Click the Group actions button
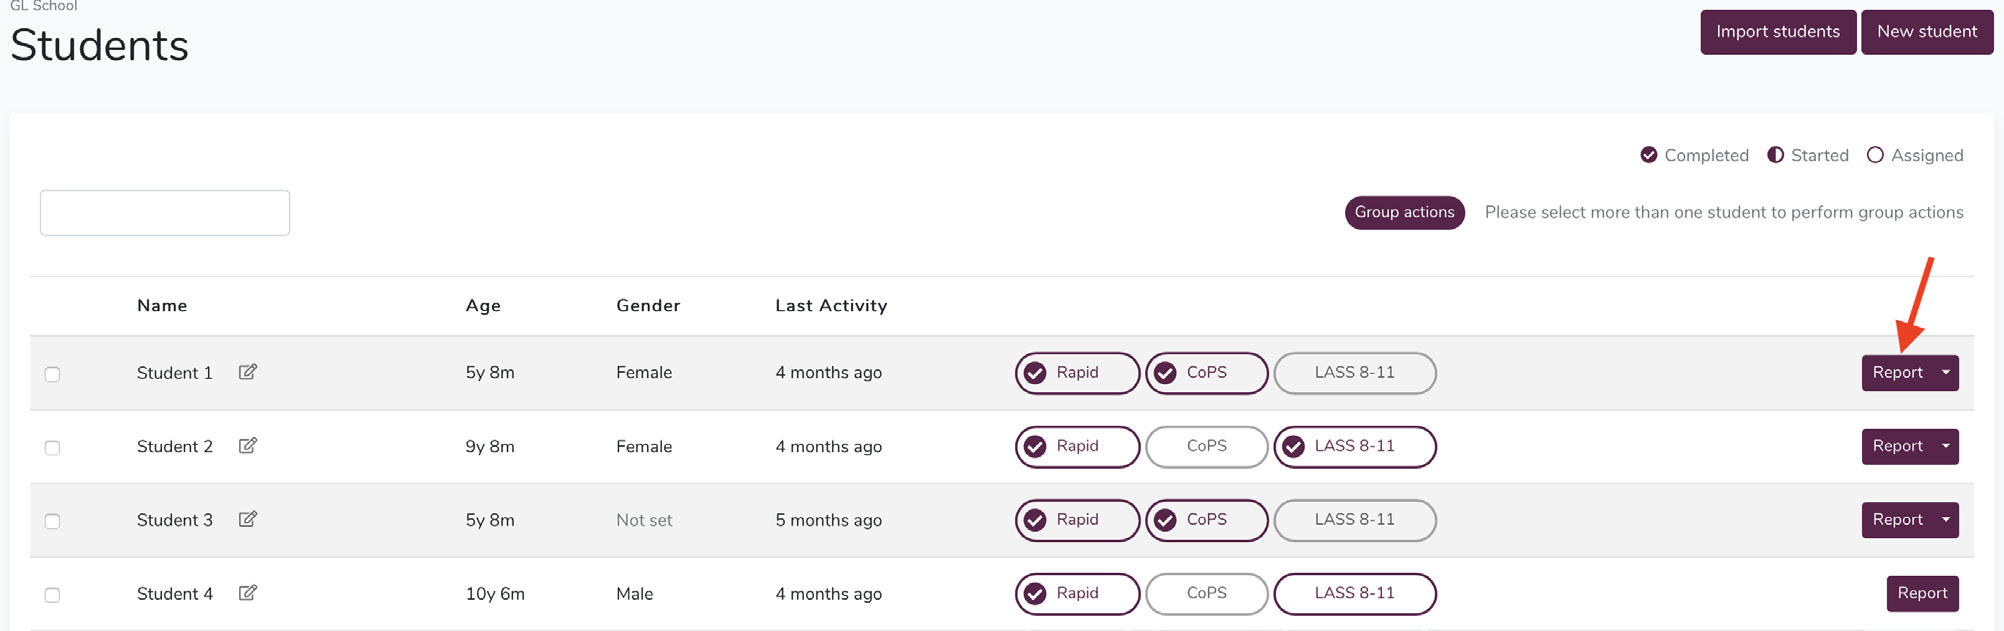Viewport: 2004px width, 631px height. click(x=1404, y=212)
